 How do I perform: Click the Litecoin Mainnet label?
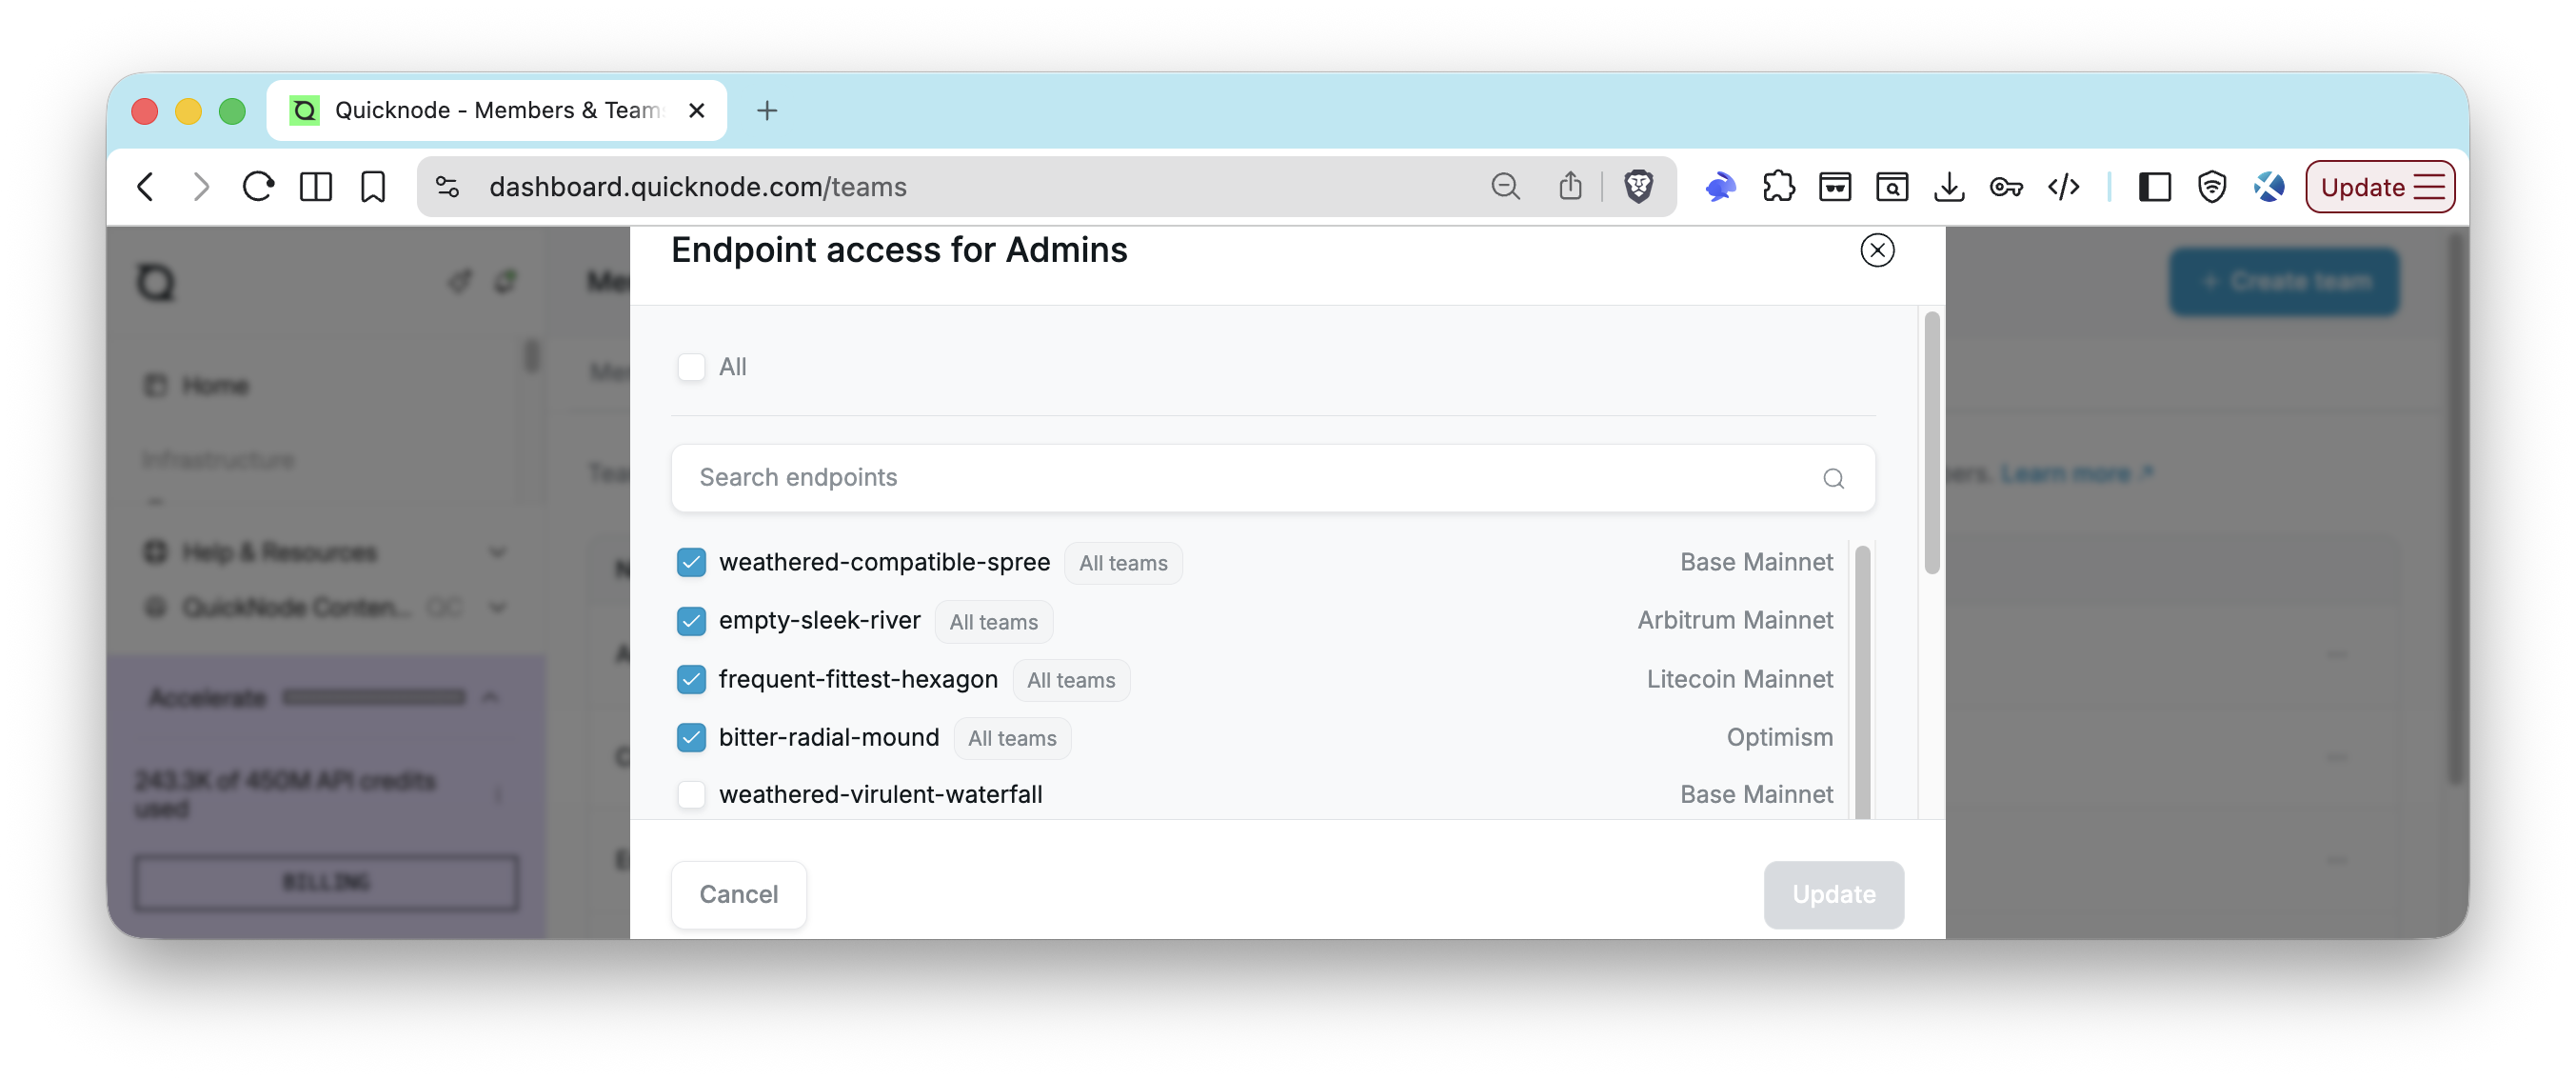(x=1740, y=679)
